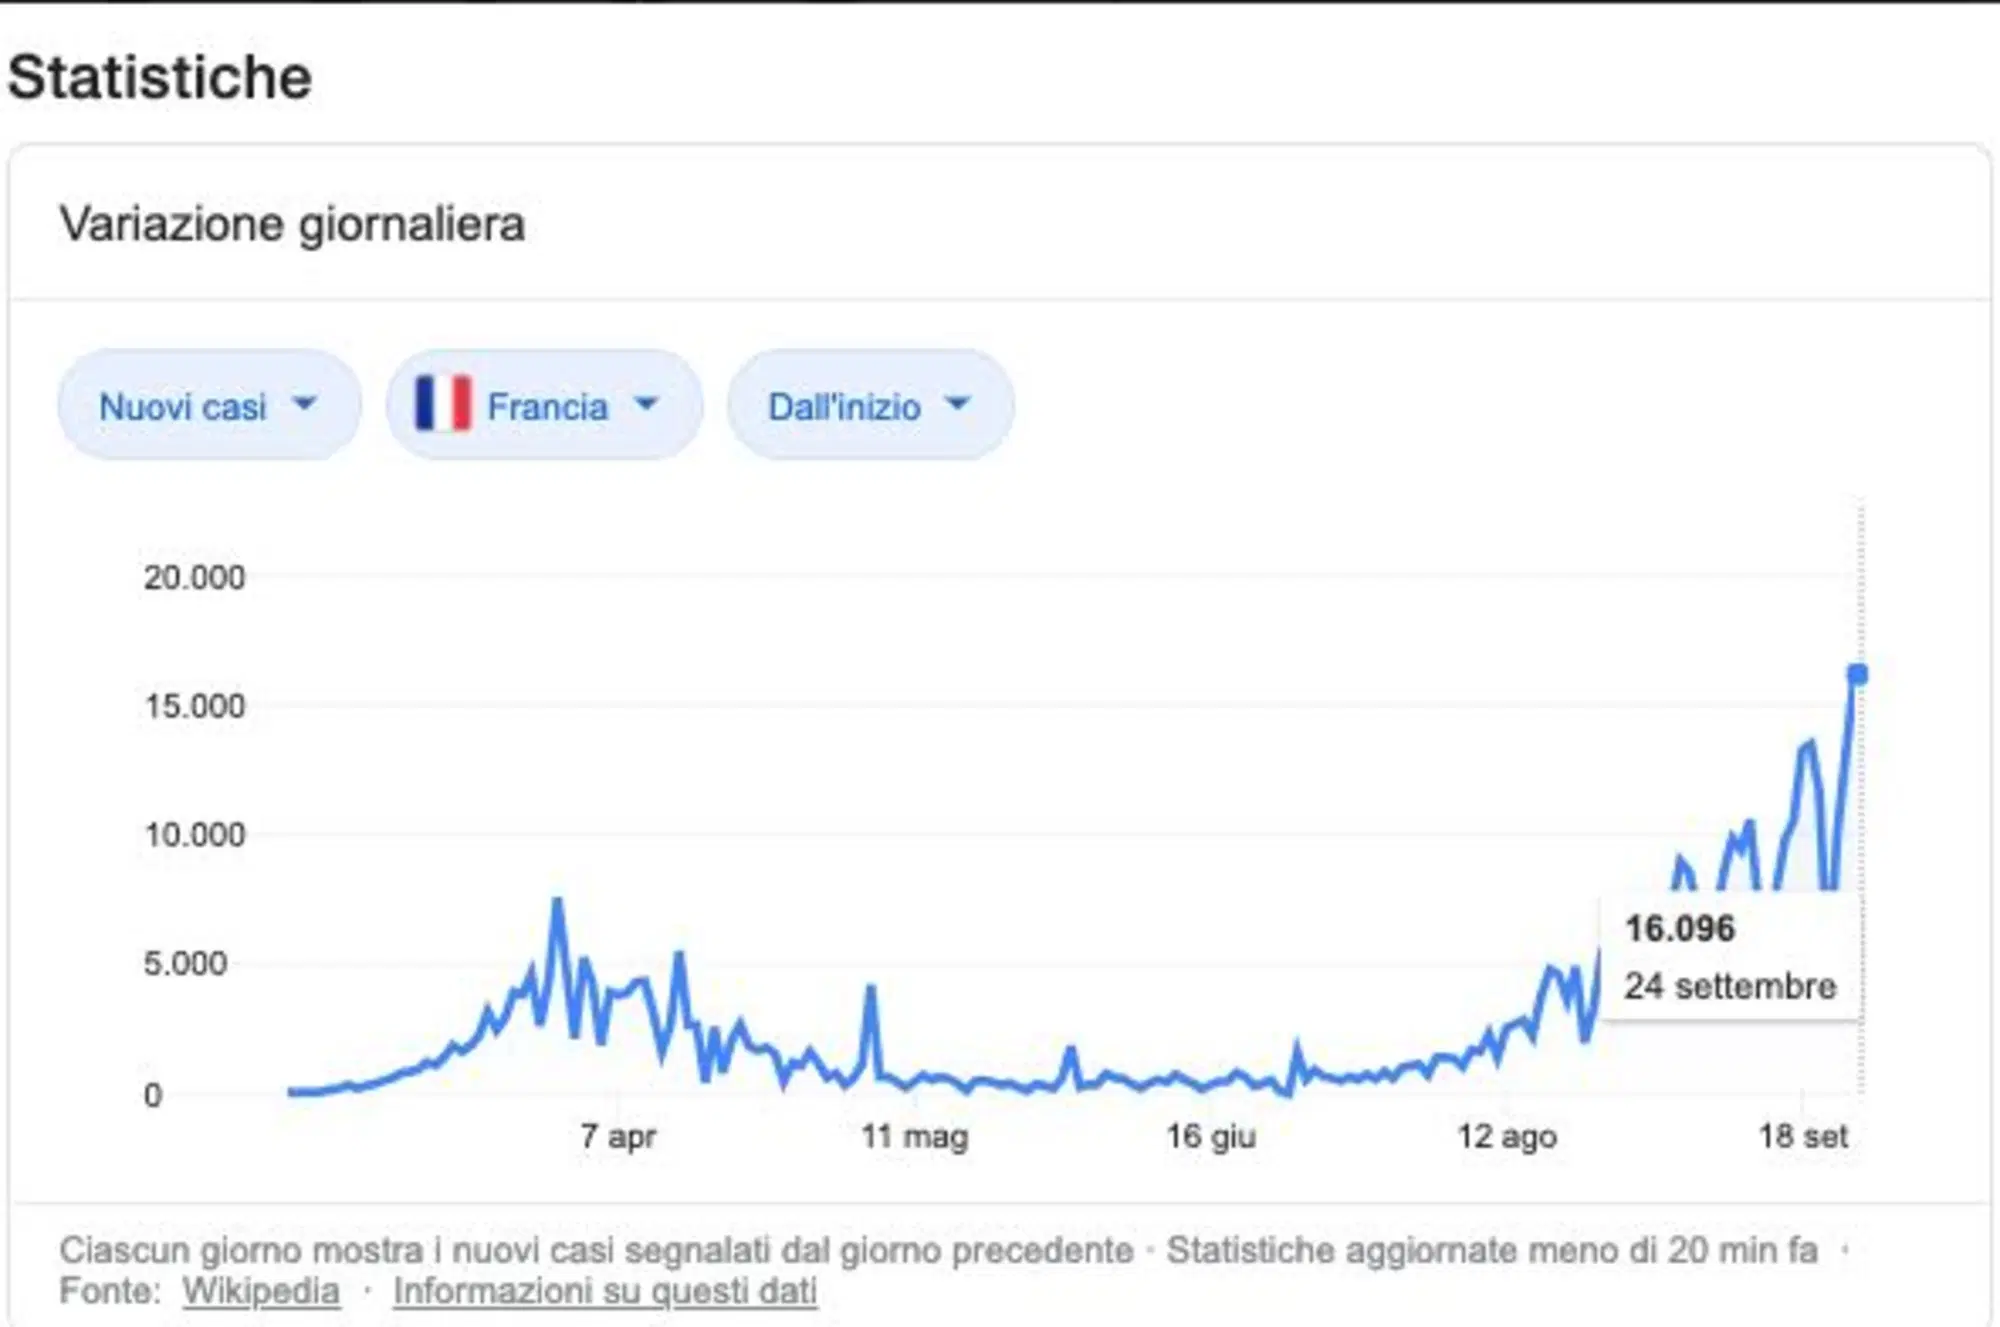Screen dimensions: 2000x1327
Task: Click the blue data point marker on the chart
Action: pos(1857,675)
